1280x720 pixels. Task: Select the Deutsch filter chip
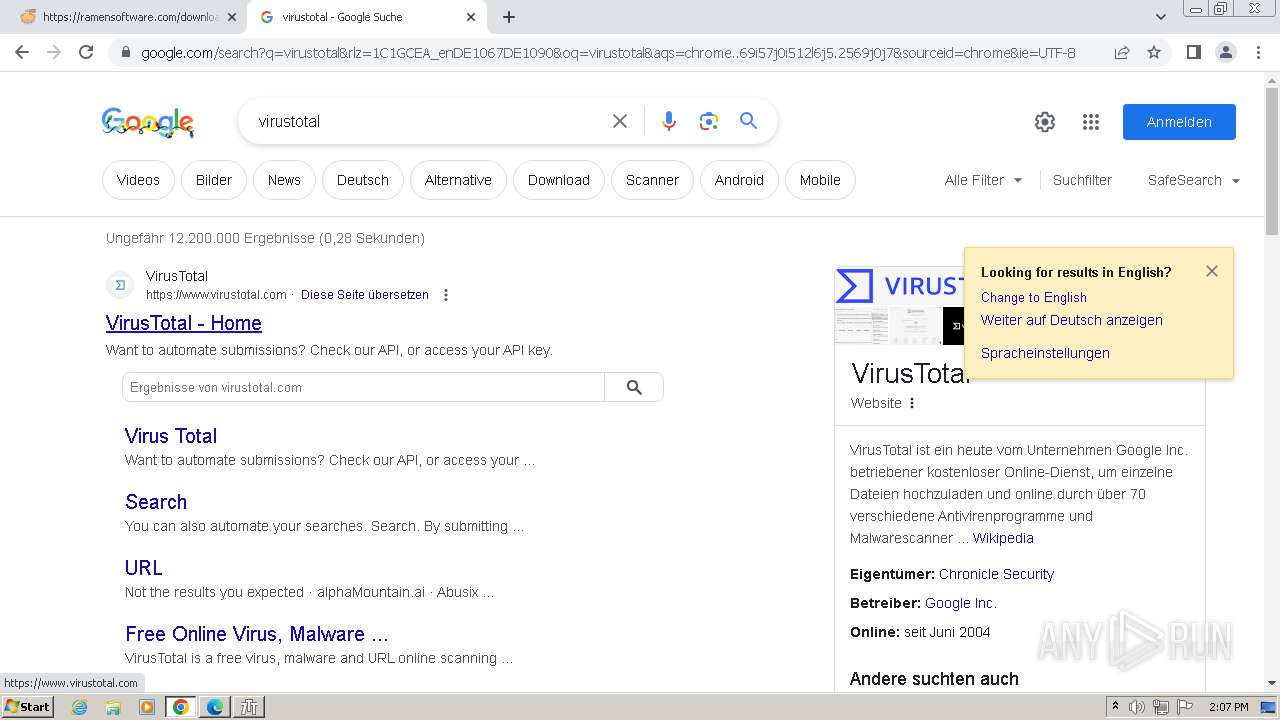pos(363,180)
